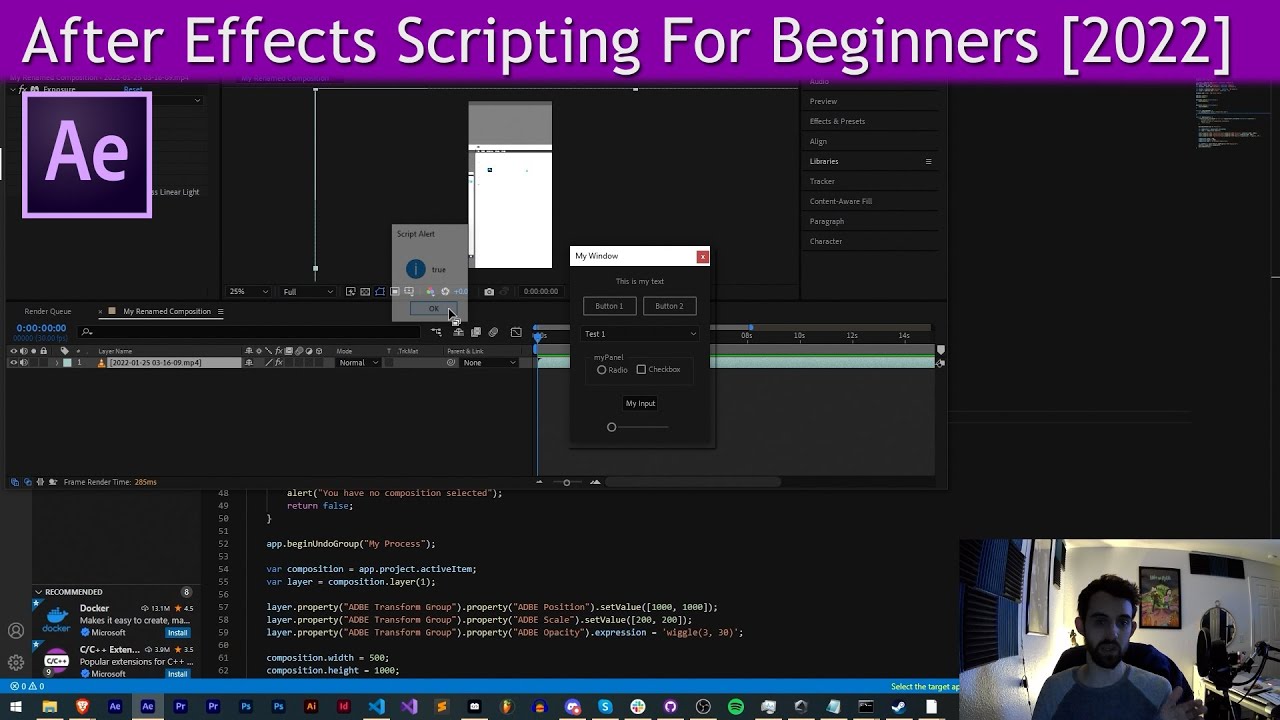This screenshot has width=1280, height=720.
Task: Click the 0:00:00:00 current time display in timeline
Action: pos(41,328)
